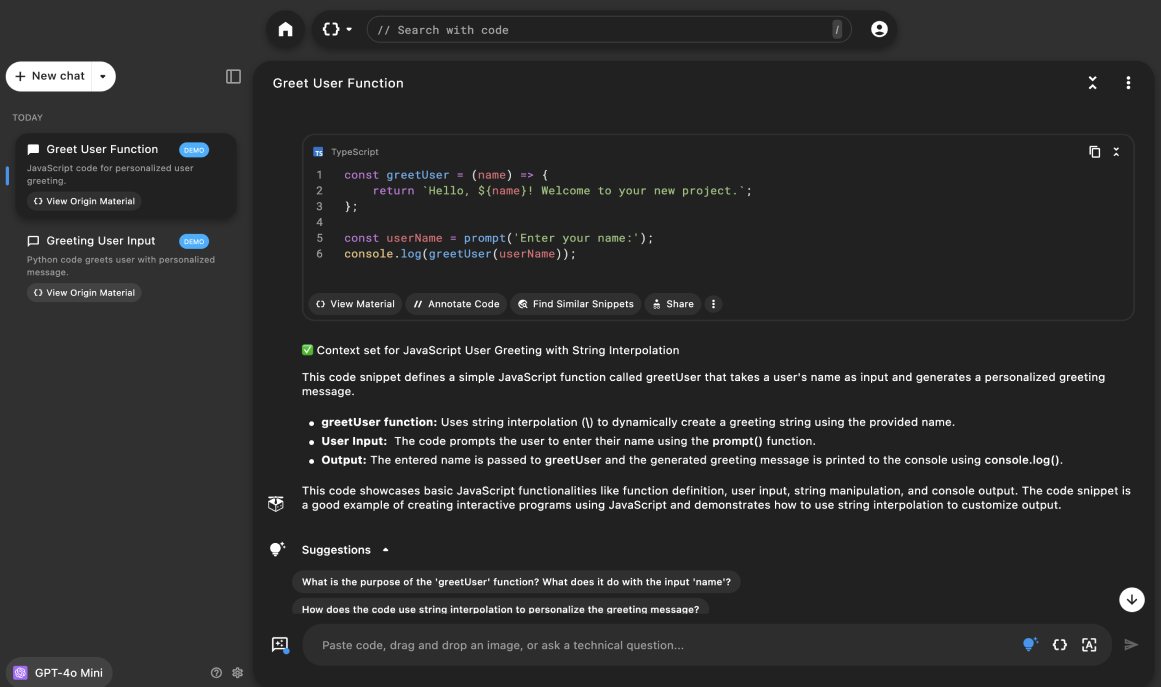Viewport: 1161px width, 687px height.
Task: Collapse the chat view with the top-right arrows icon
Action: [1093, 83]
